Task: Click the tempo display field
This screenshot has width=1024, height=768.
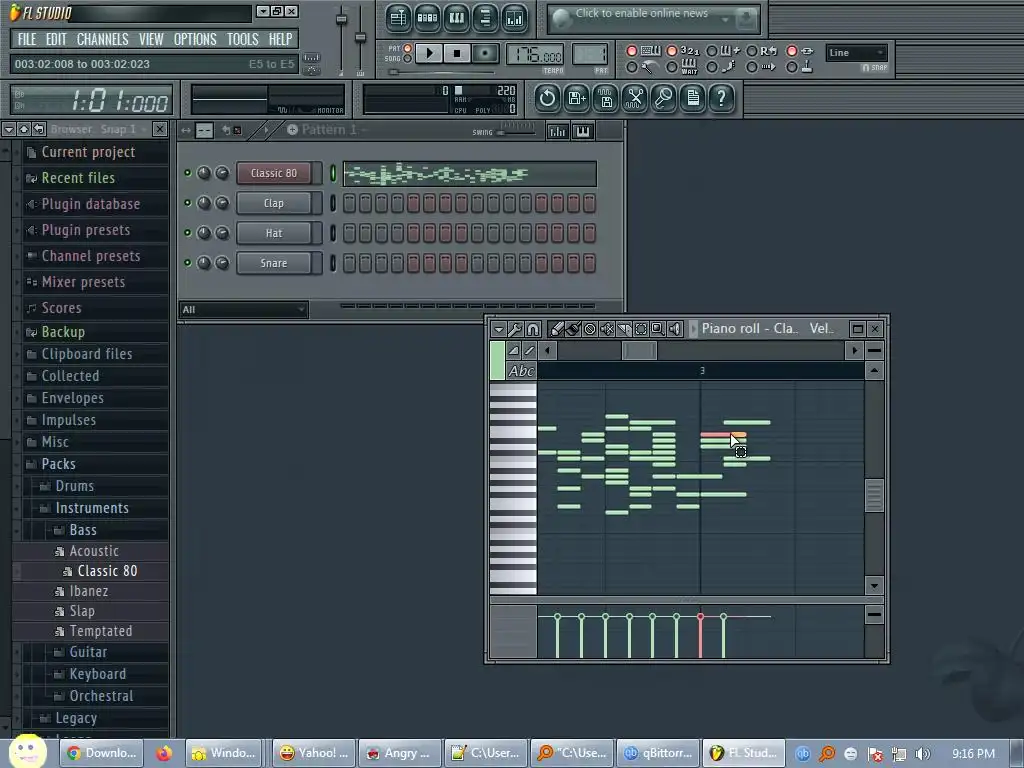Action: [x=535, y=55]
